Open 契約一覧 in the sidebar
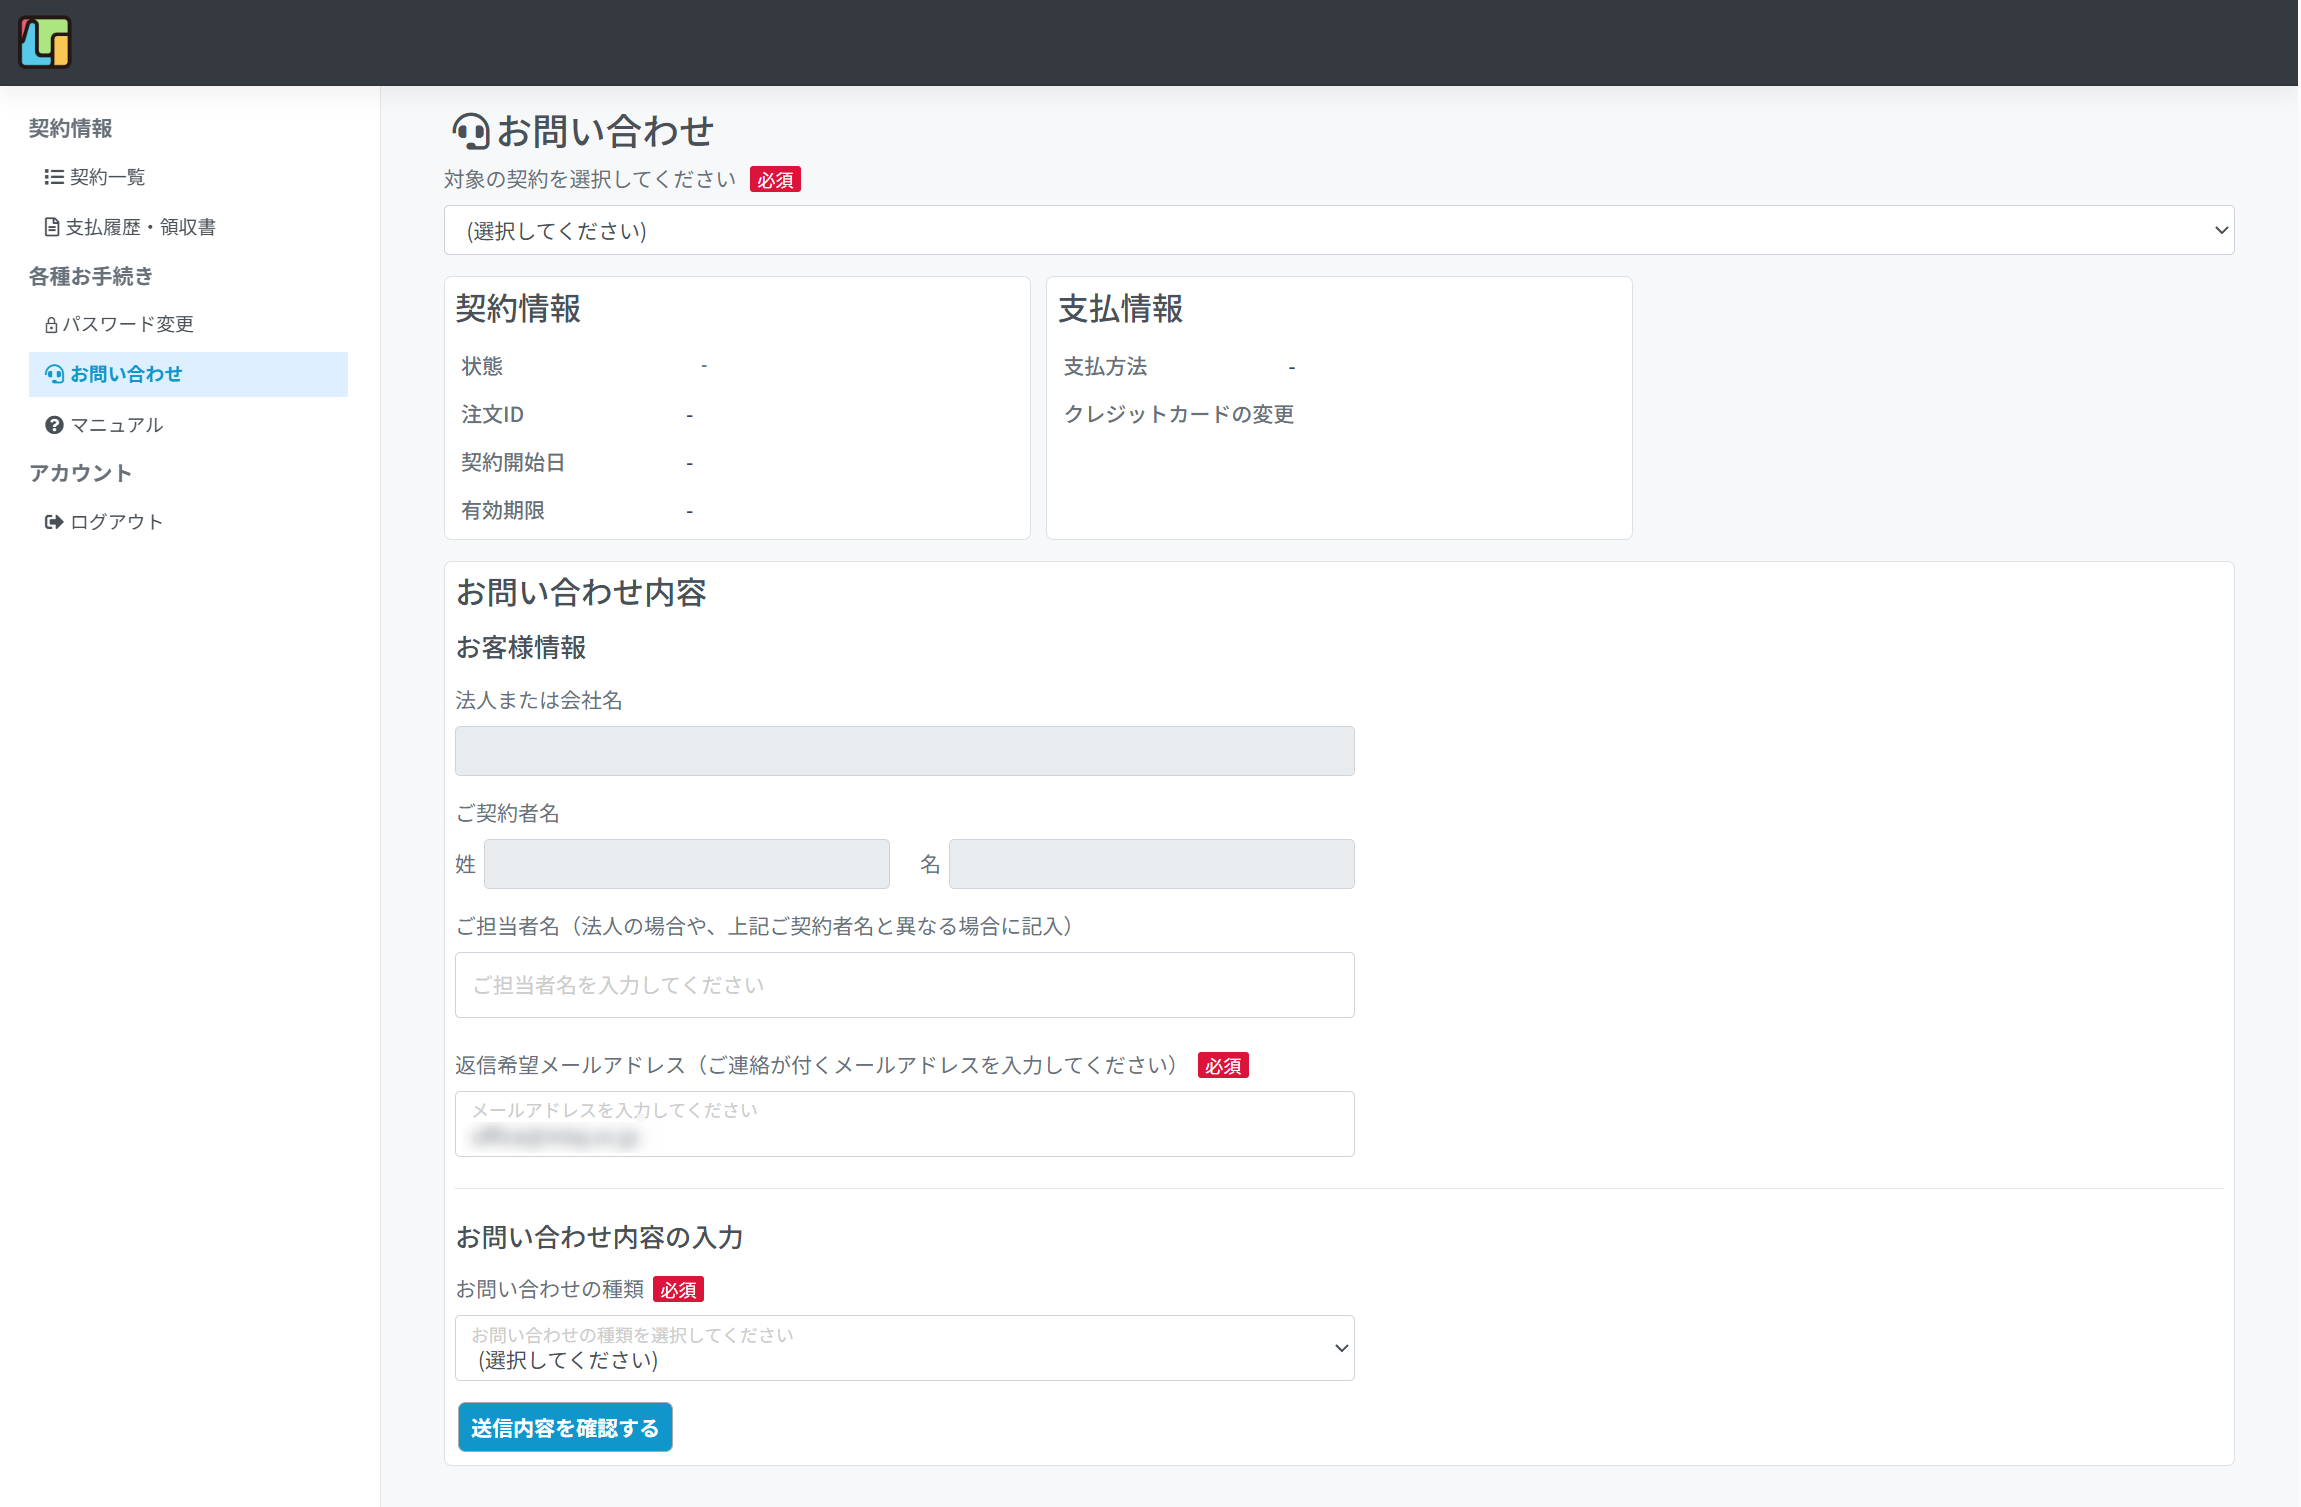The height and width of the screenshot is (1507, 2301). pyautogui.click(x=108, y=177)
